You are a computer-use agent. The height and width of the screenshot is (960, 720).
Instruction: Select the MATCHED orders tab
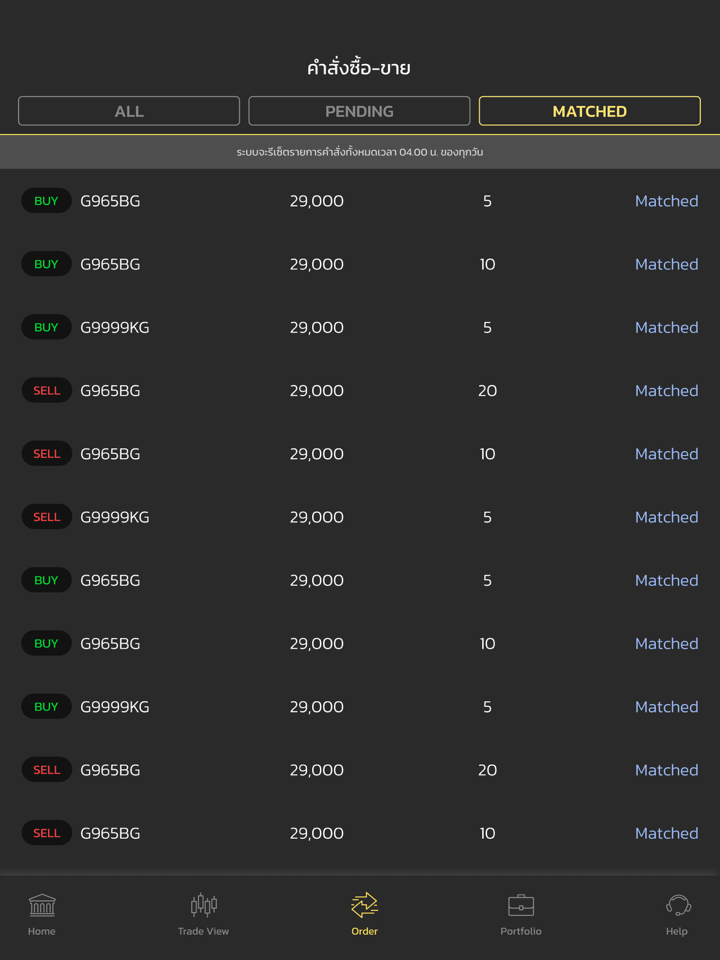pyautogui.click(x=589, y=111)
